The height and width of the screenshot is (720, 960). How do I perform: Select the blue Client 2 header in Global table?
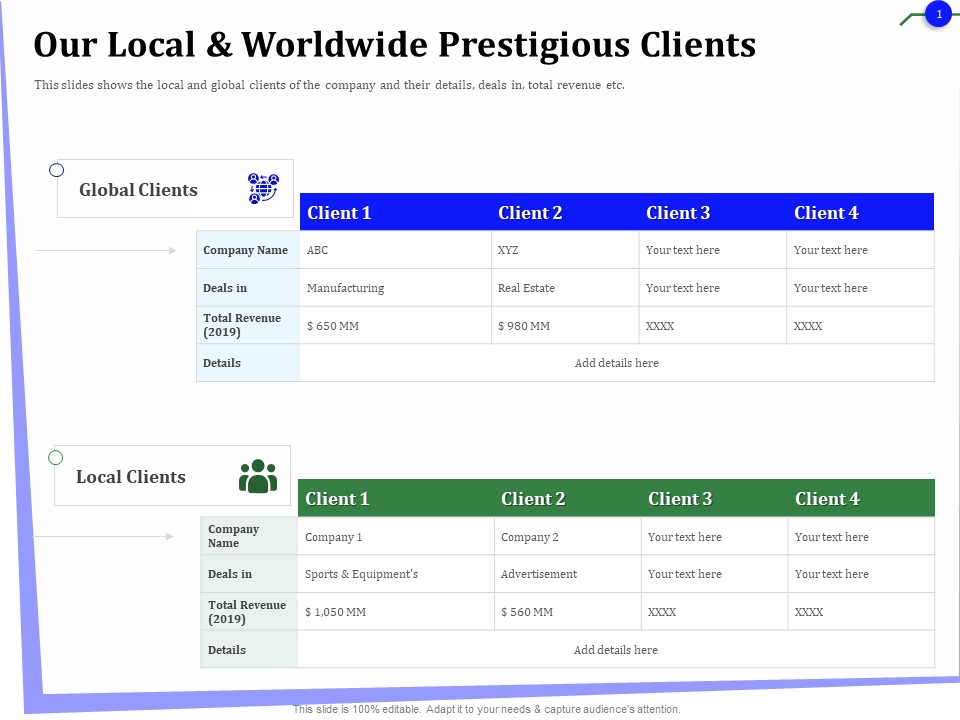point(565,212)
